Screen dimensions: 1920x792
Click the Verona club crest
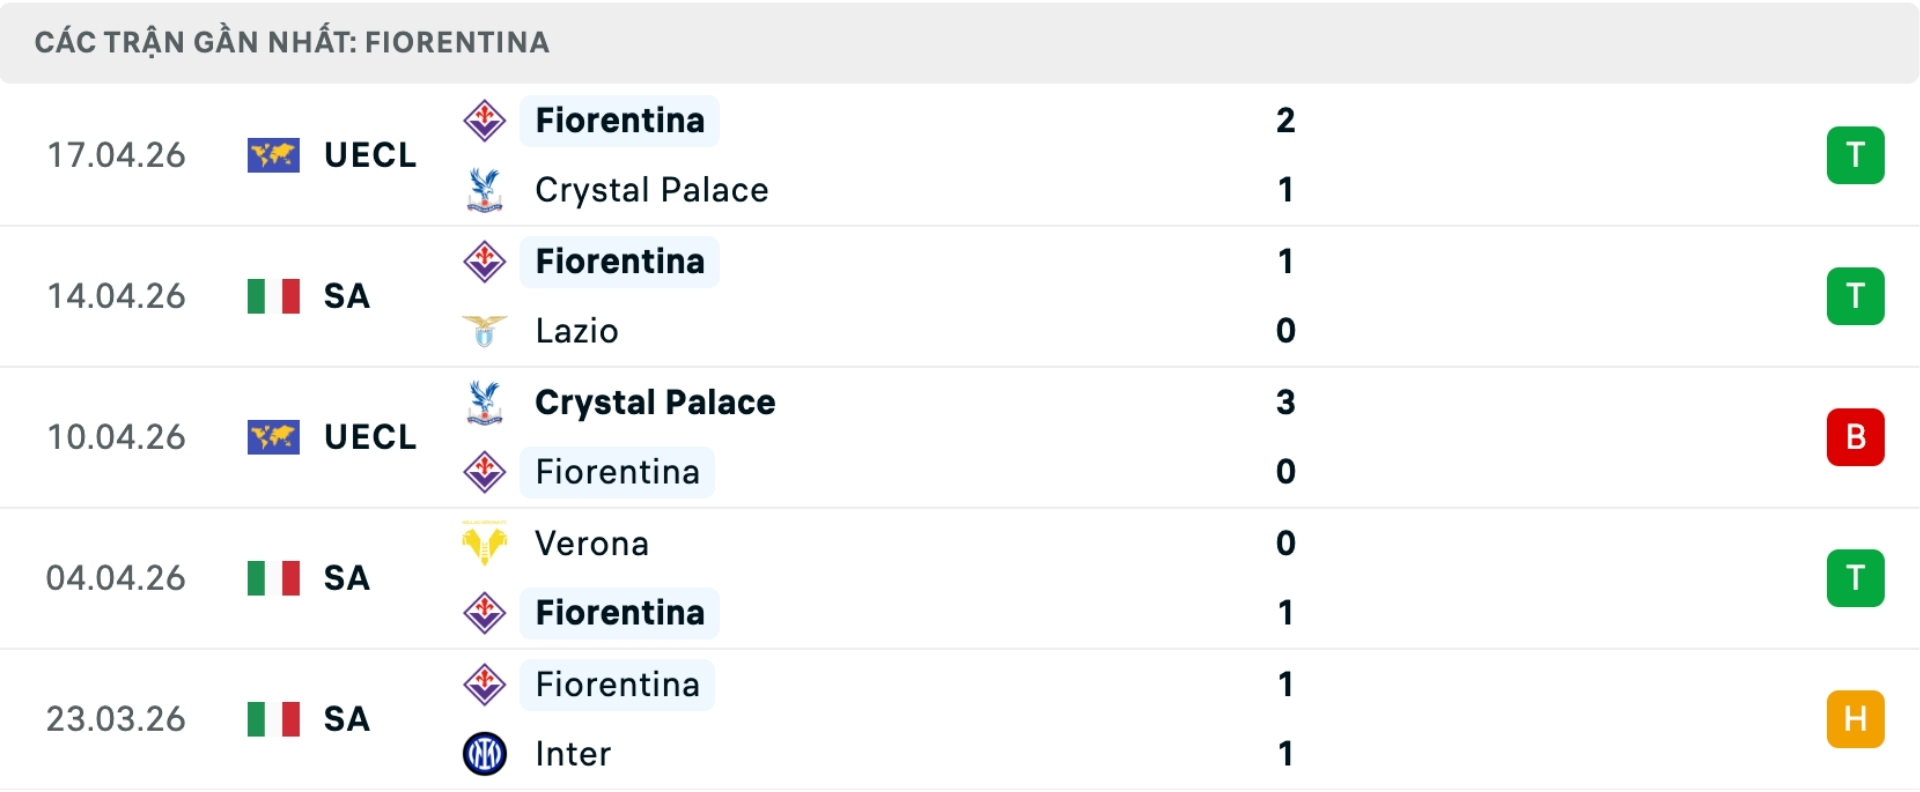(485, 543)
